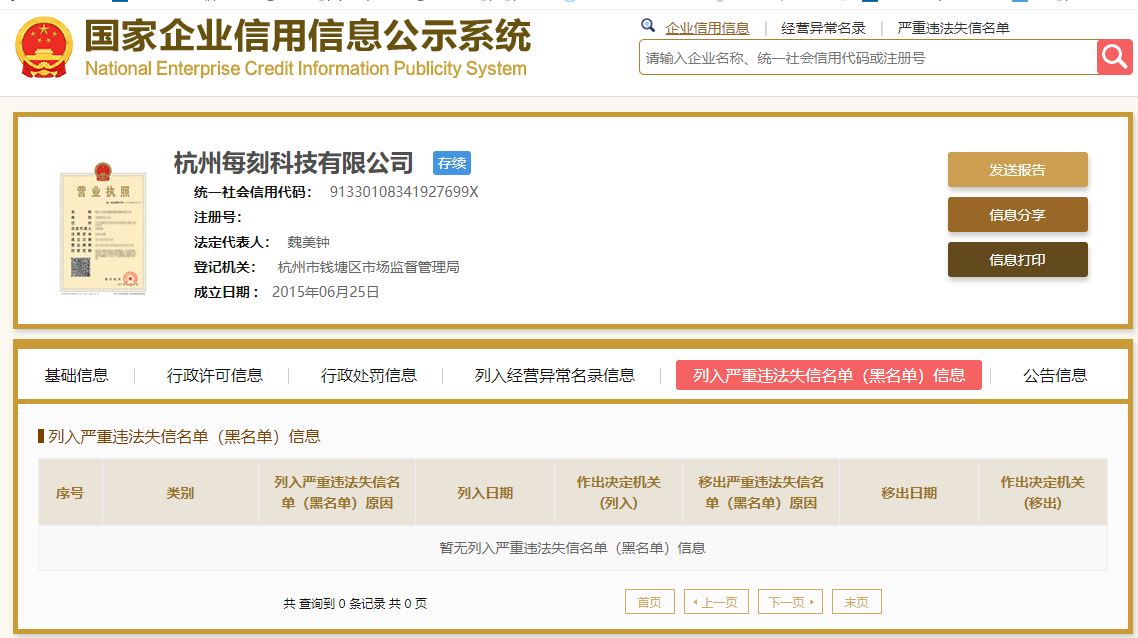This screenshot has height=638, width=1138.
Task: Click the legal representative name 魏美钟
Action: click(308, 242)
